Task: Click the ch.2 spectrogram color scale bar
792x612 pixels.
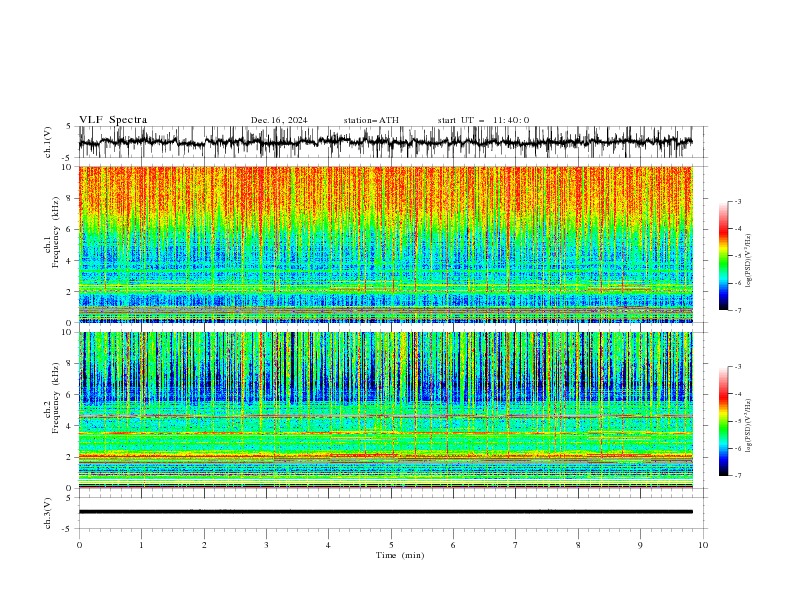Action: click(723, 421)
